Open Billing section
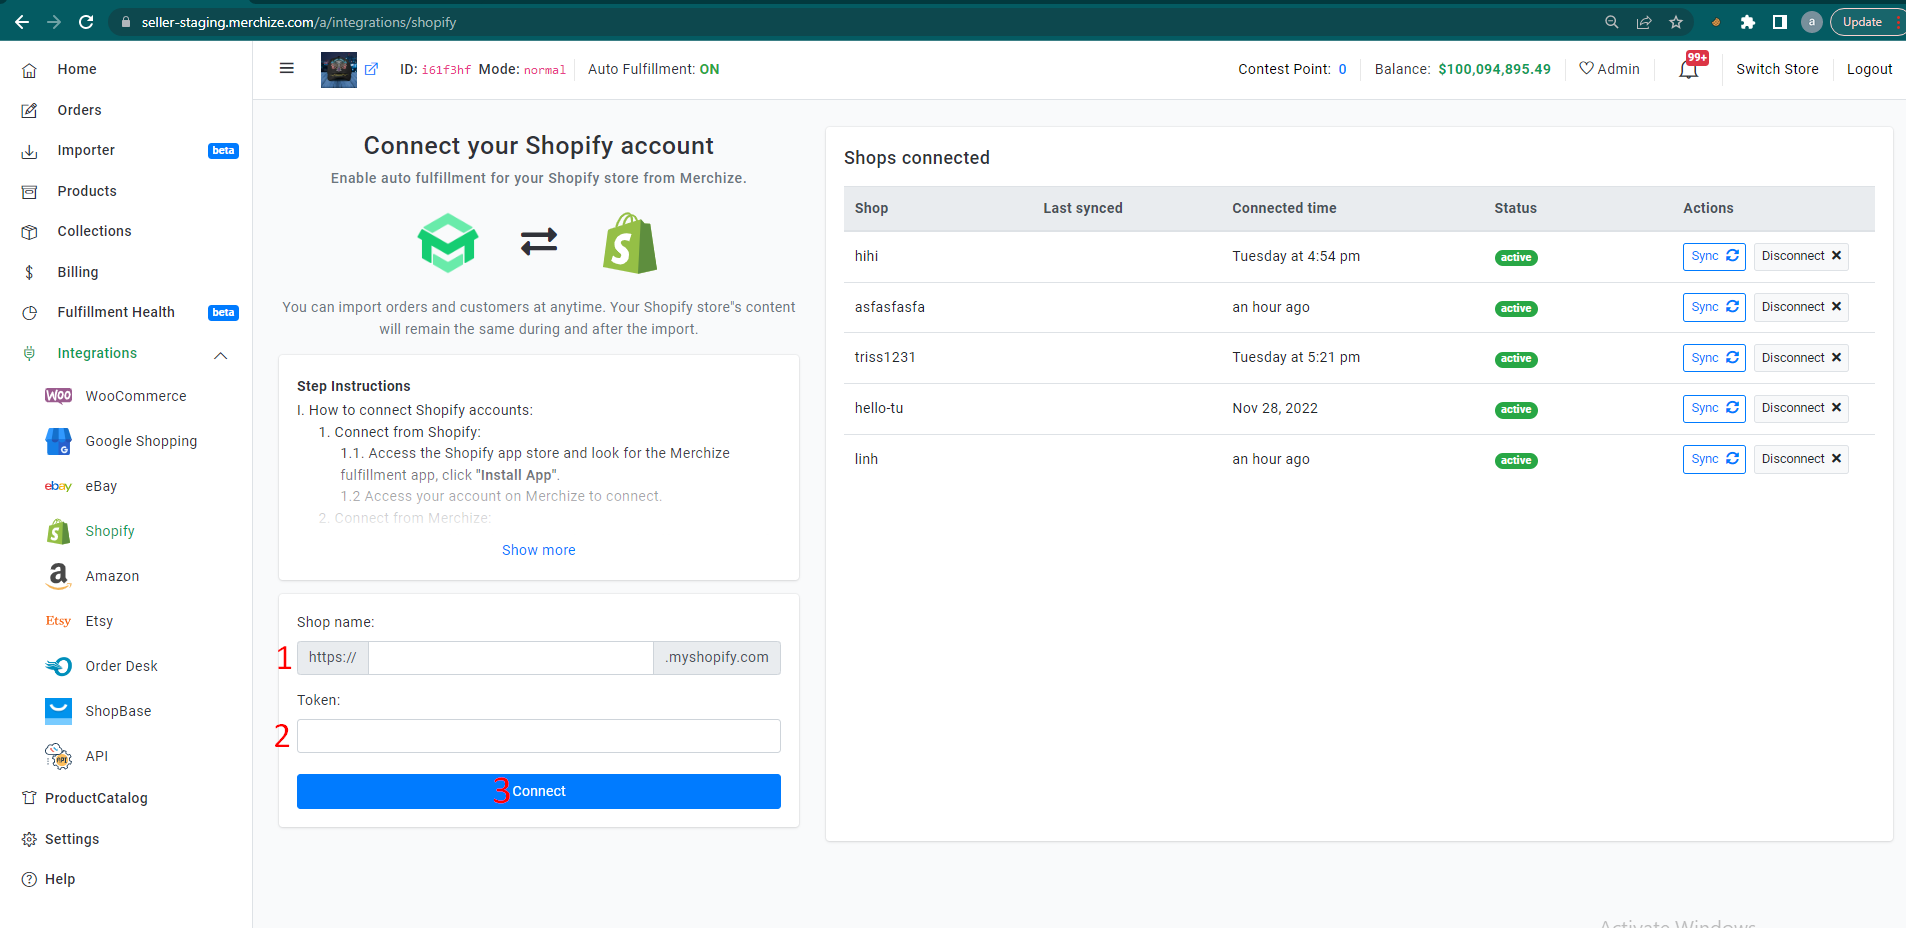 click(77, 272)
